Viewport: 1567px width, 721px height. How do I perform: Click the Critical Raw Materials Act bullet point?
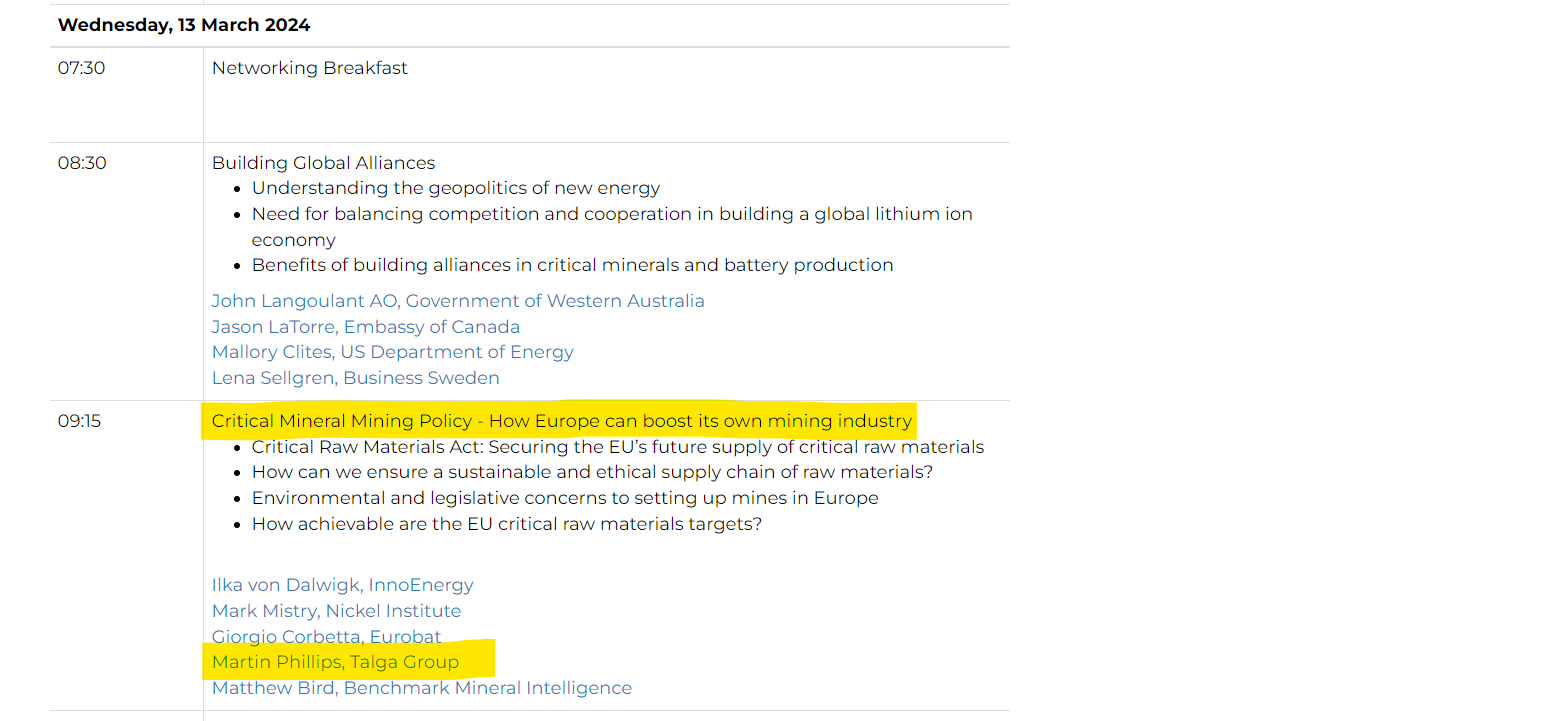[x=618, y=447]
